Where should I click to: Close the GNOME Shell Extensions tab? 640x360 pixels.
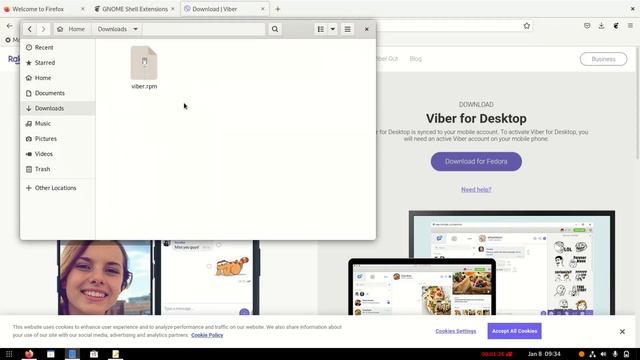click(x=173, y=9)
